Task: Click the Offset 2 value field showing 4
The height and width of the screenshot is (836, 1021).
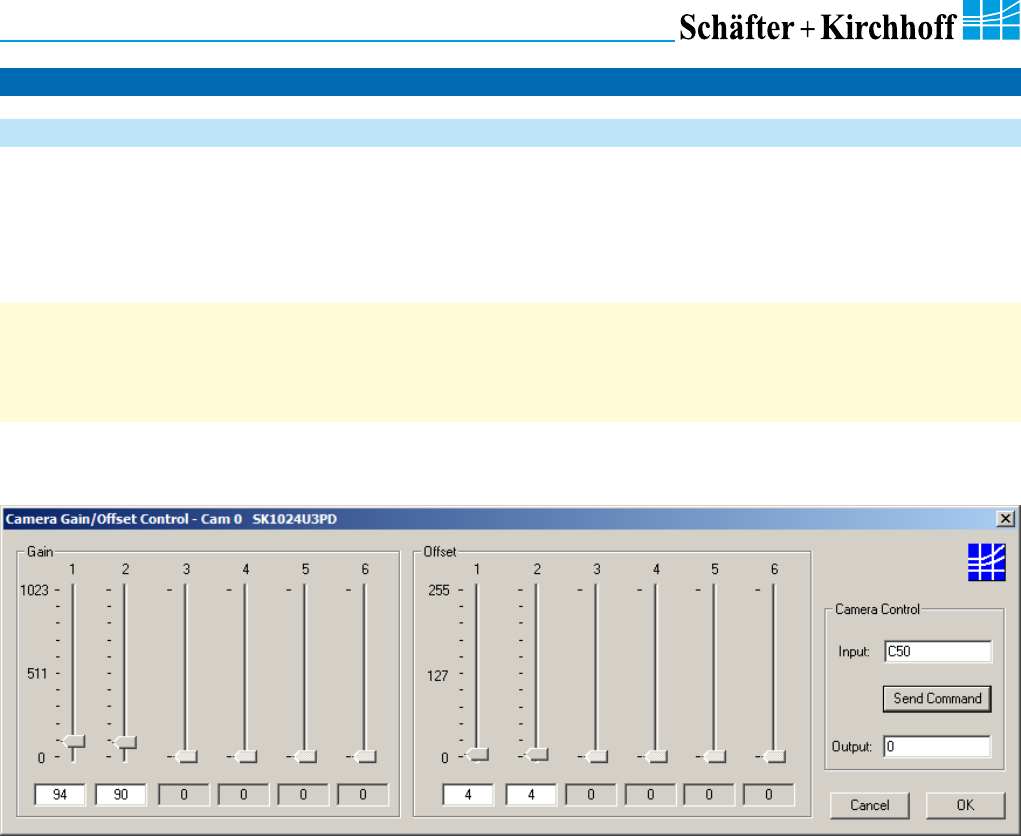Action: point(531,794)
